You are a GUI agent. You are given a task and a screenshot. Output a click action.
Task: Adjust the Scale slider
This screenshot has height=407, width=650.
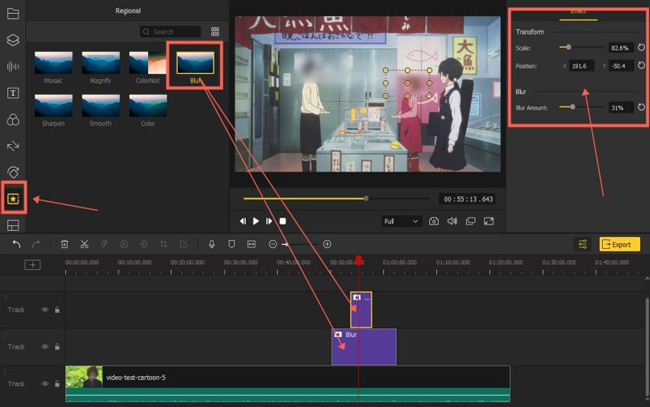[581, 47]
